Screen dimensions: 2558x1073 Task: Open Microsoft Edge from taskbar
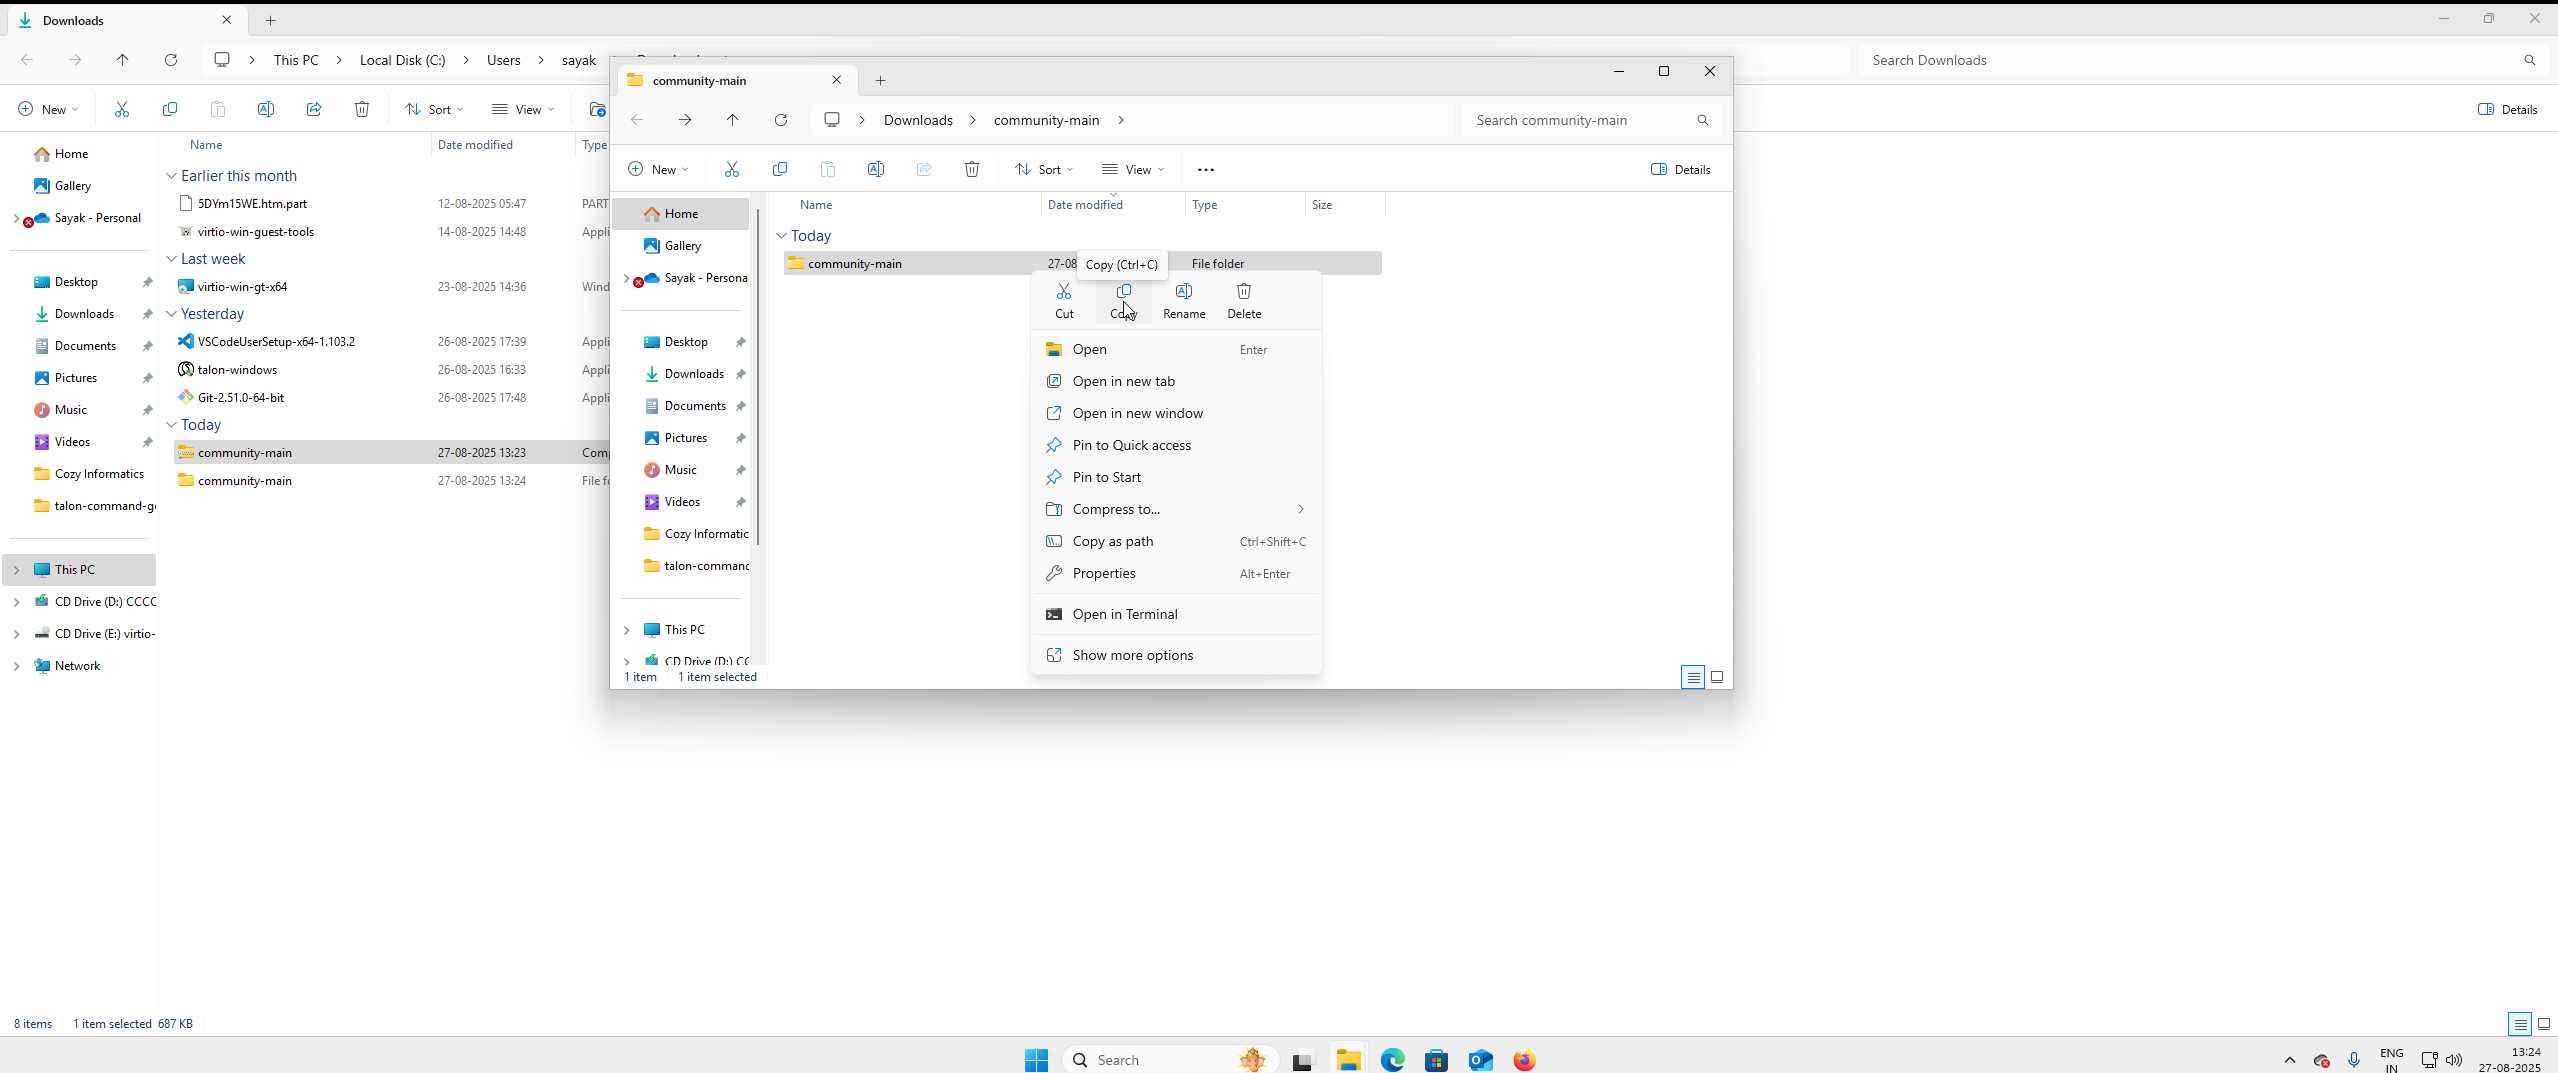pos(1393,1060)
